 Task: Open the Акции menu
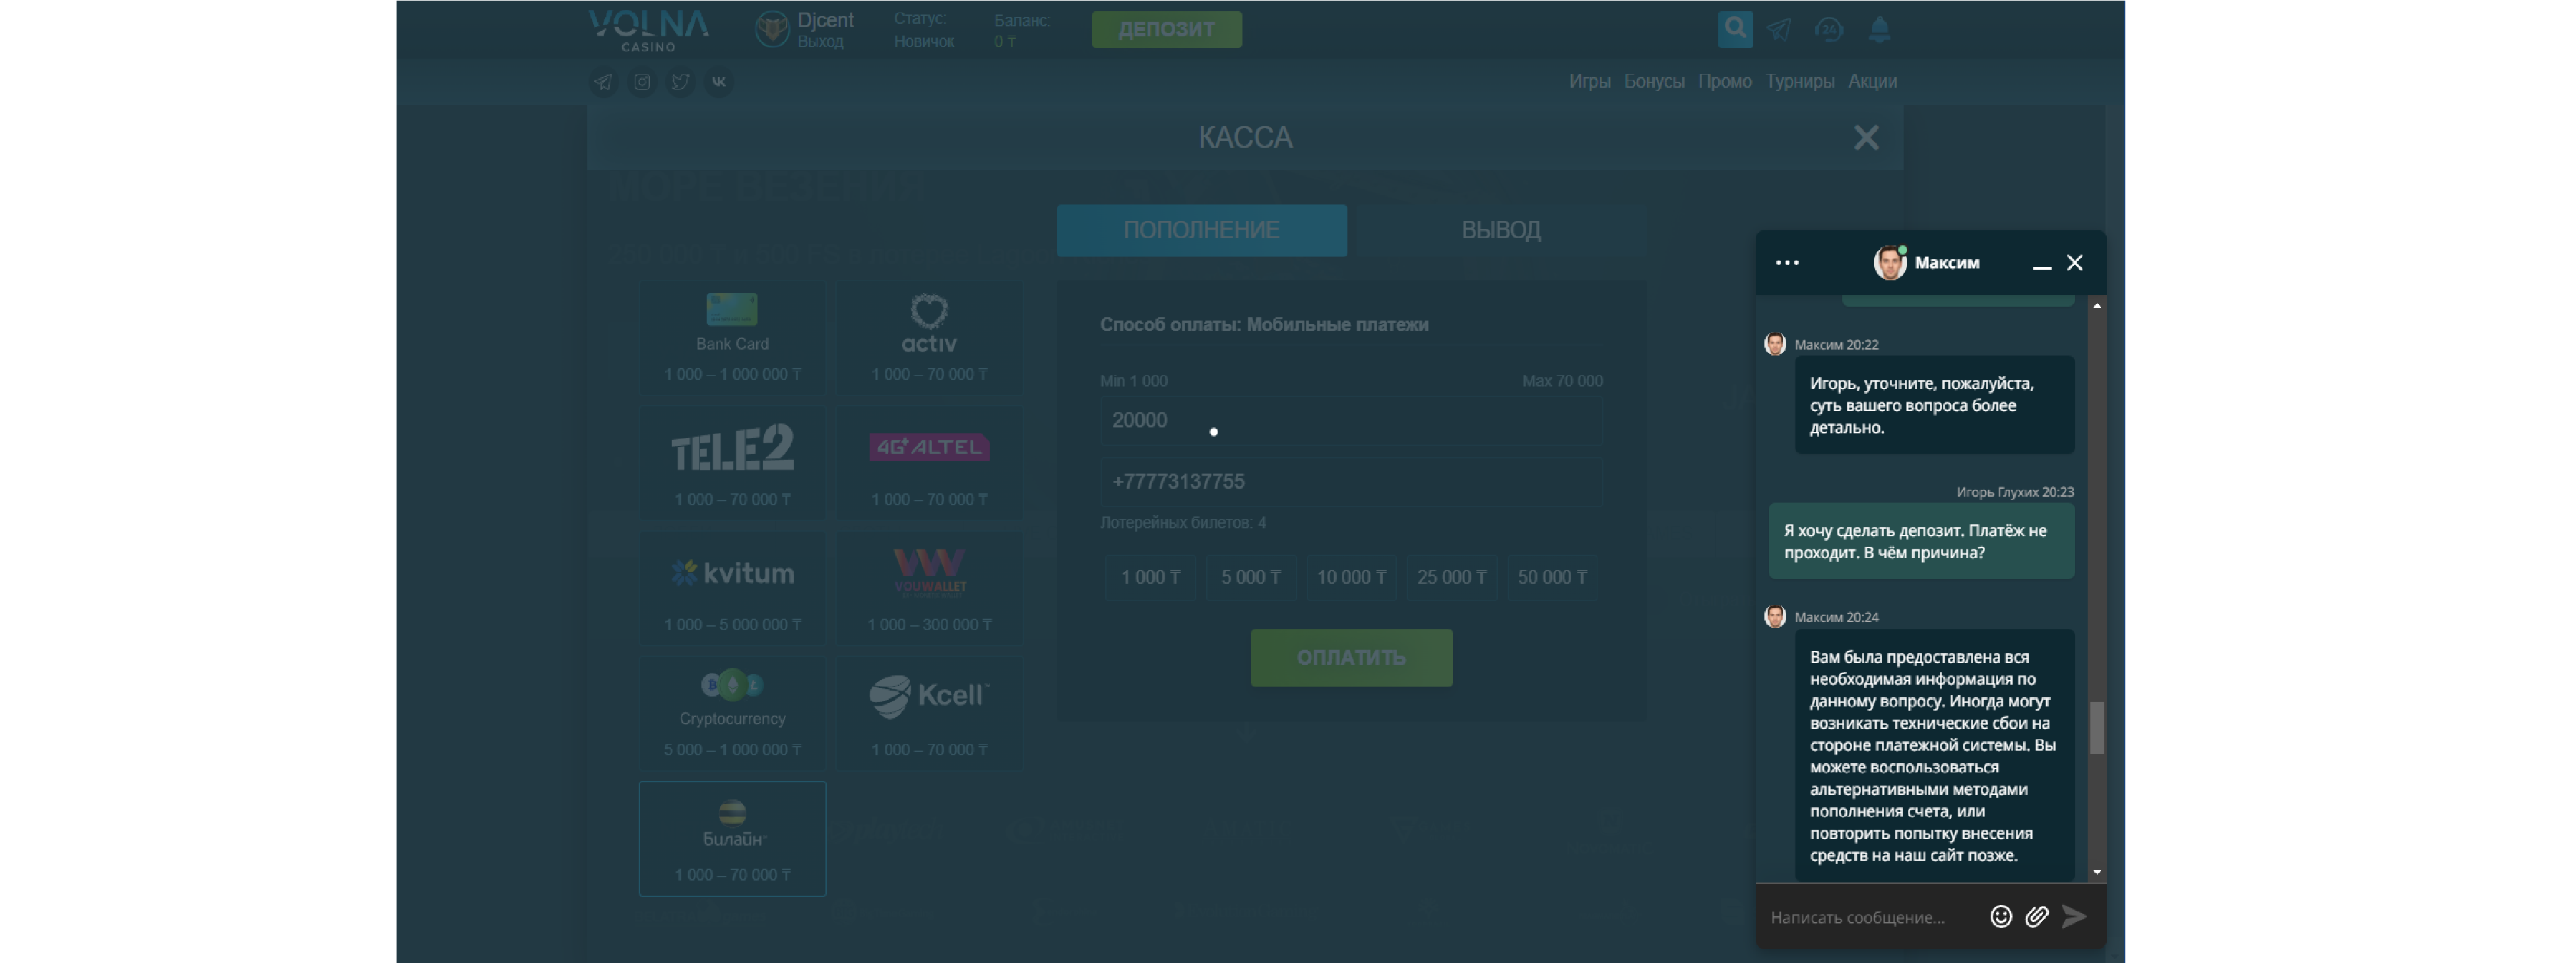coord(1872,81)
